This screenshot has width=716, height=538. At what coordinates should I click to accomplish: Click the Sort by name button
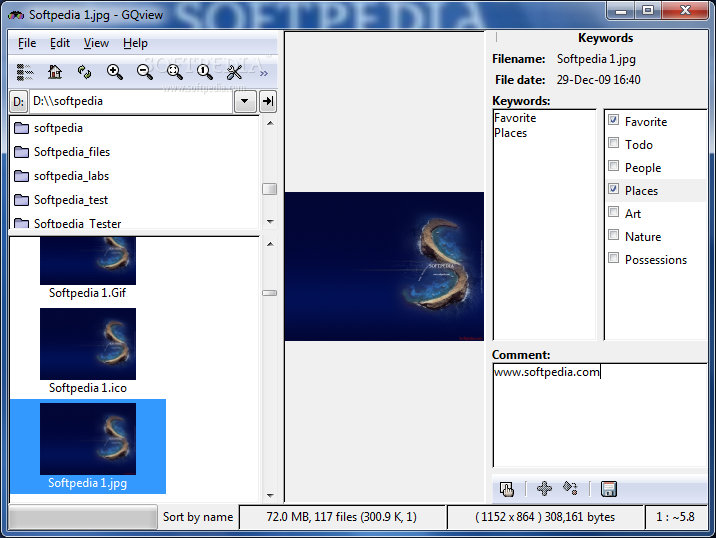[198, 517]
